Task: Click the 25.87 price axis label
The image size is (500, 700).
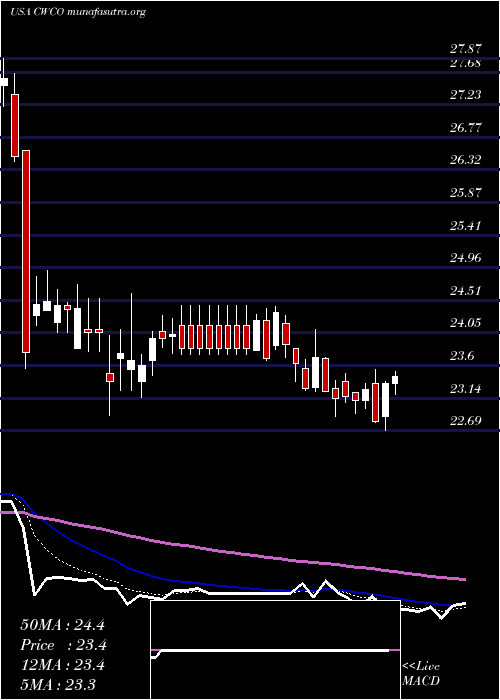Action: [x=465, y=193]
